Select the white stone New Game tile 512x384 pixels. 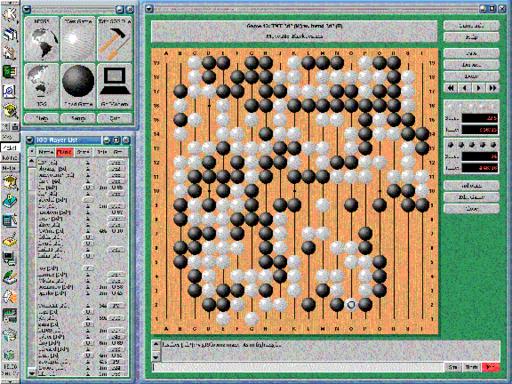click(x=78, y=39)
